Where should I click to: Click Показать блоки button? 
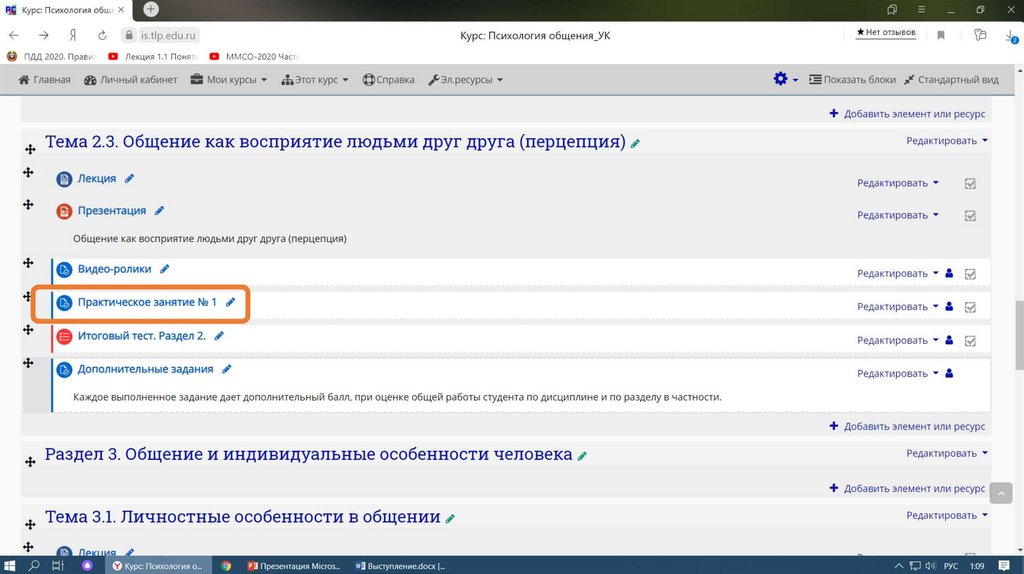[x=852, y=80]
